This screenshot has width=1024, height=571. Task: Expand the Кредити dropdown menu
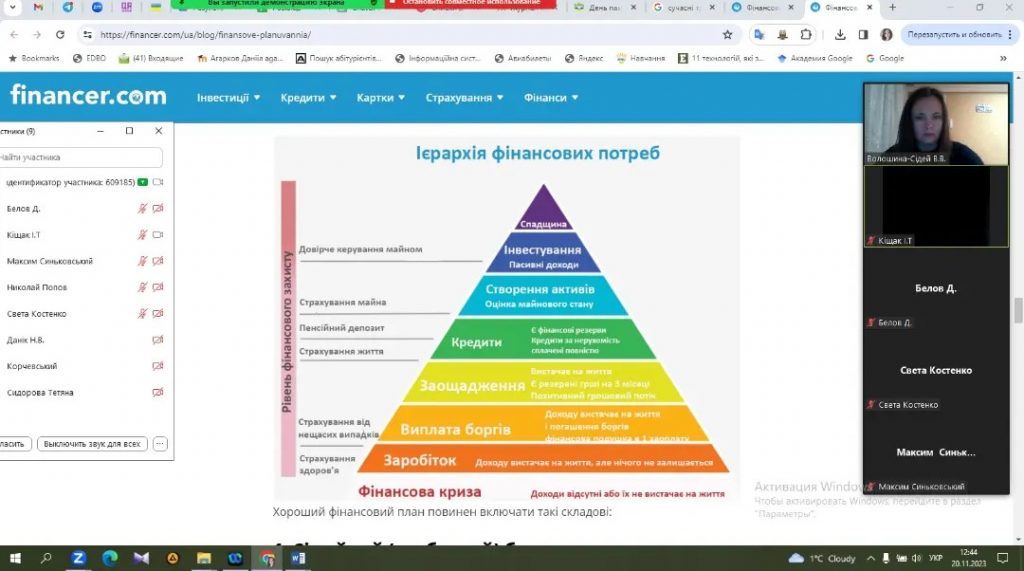coord(308,98)
